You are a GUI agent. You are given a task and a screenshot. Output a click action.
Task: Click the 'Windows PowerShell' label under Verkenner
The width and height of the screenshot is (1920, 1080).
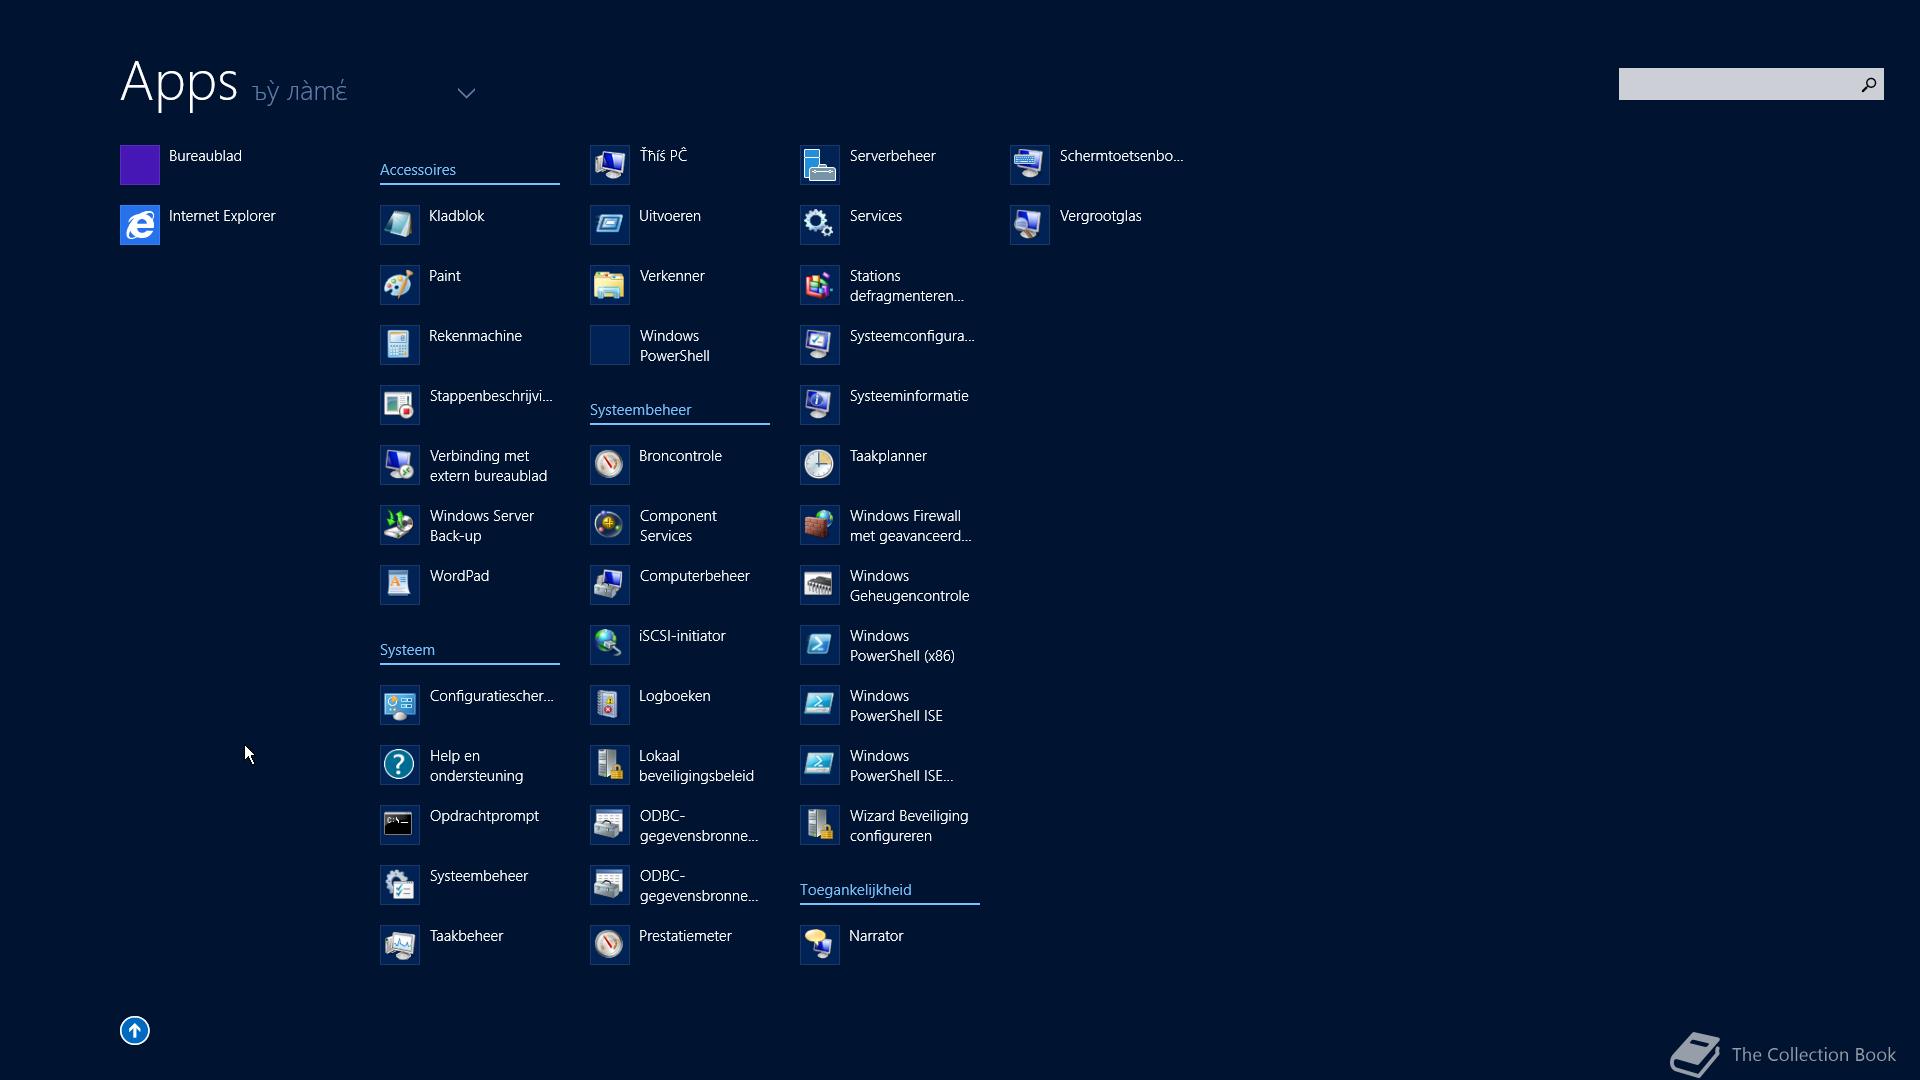tap(675, 346)
